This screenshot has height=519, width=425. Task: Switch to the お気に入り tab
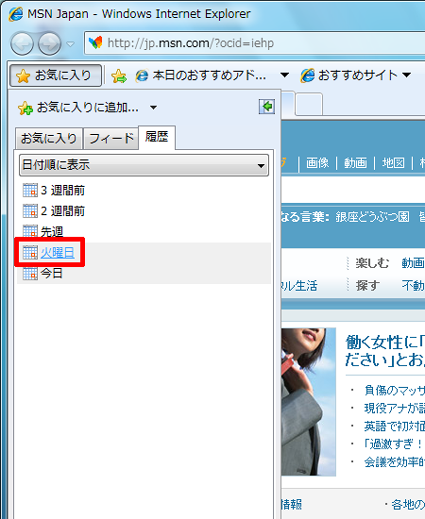click(49, 138)
